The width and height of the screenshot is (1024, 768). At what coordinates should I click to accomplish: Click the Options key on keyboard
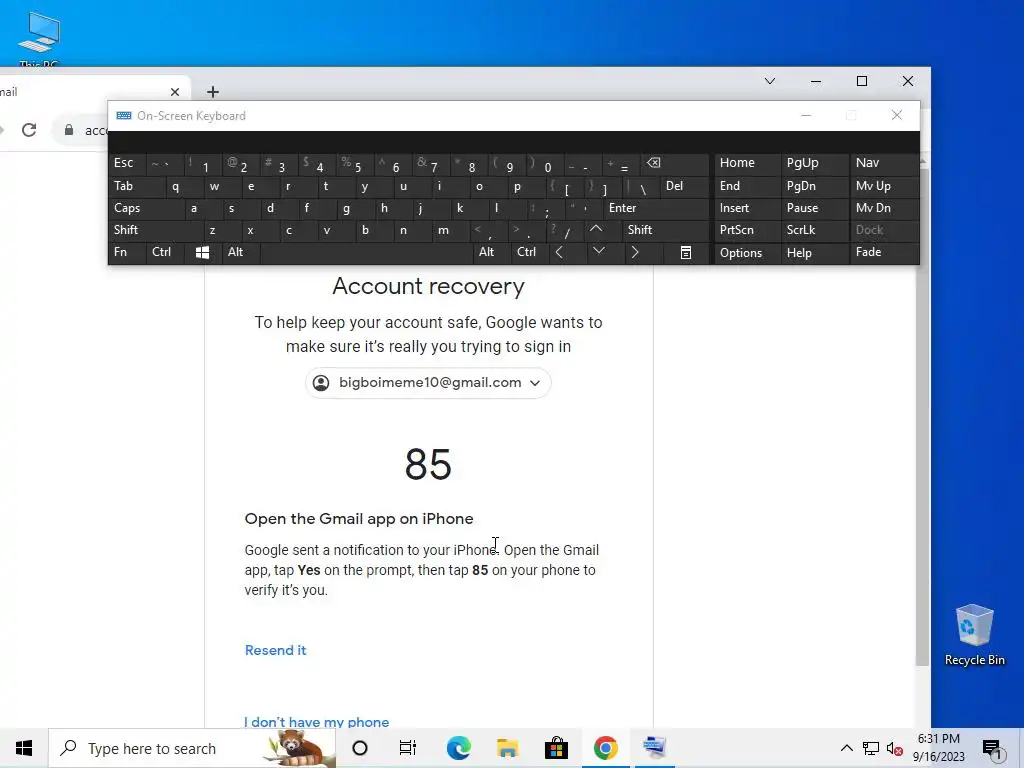[x=748, y=253]
